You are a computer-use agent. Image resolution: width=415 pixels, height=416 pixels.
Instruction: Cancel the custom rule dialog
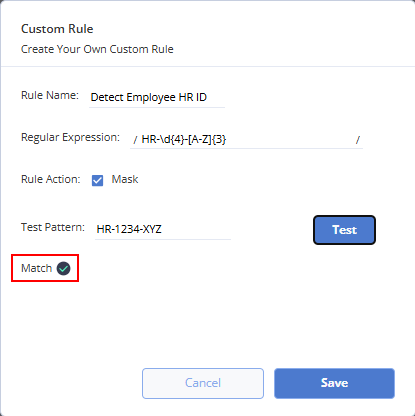pos(203,383)
